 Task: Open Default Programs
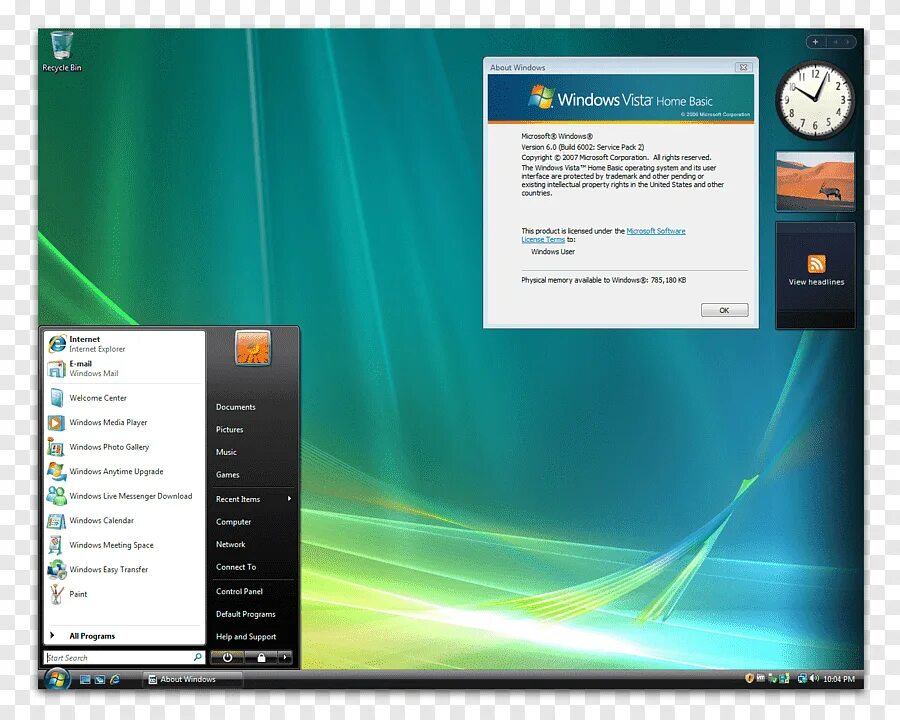click(253, 614)
